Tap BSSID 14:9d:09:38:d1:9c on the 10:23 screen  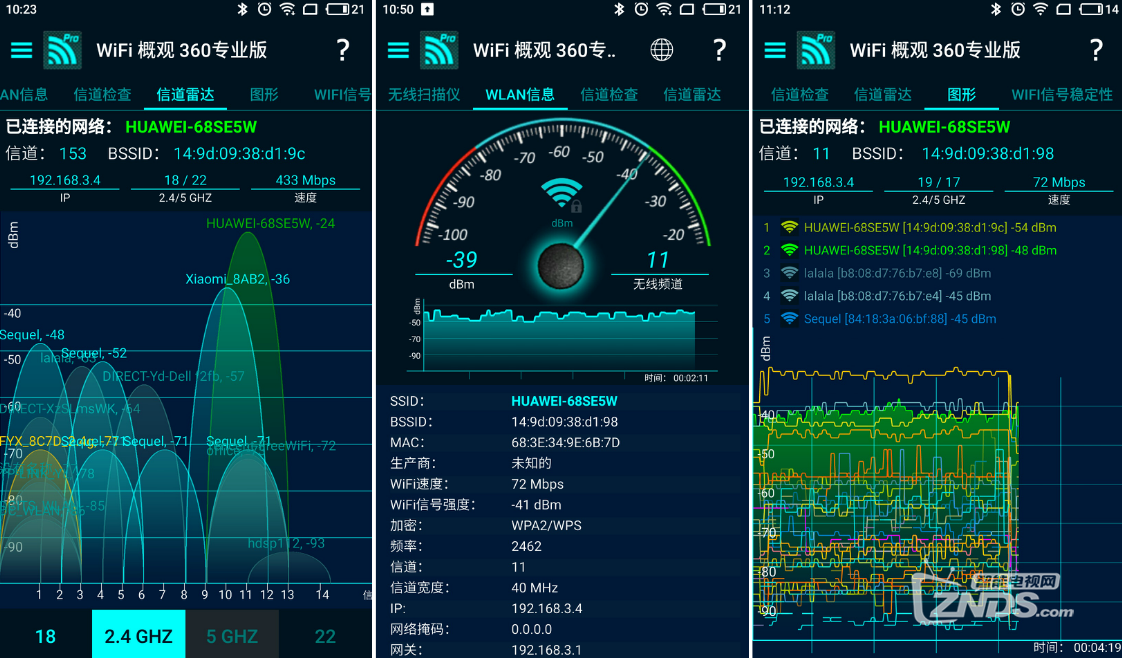(240, 154)
